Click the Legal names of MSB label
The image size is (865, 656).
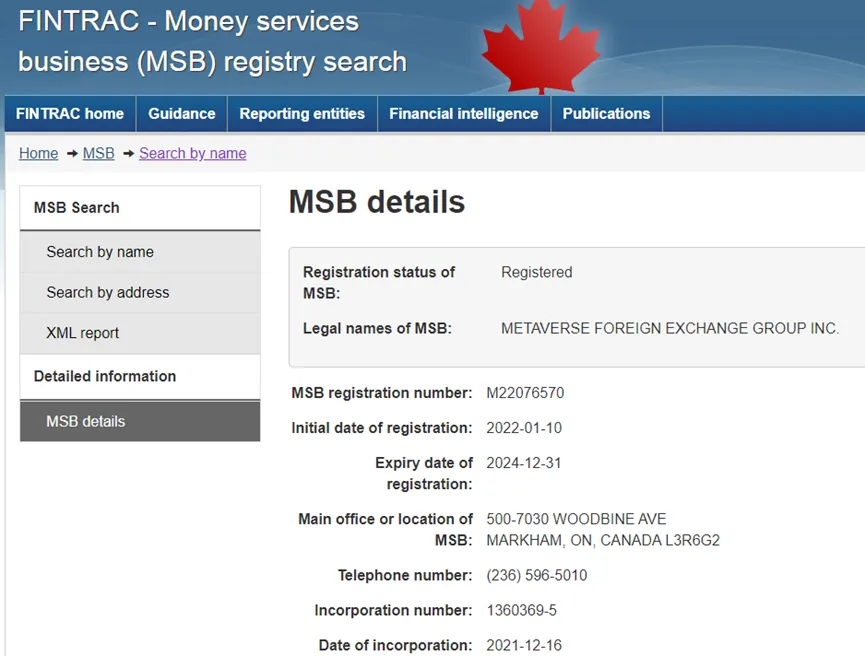pyautogui.click(x=377, y=328)
